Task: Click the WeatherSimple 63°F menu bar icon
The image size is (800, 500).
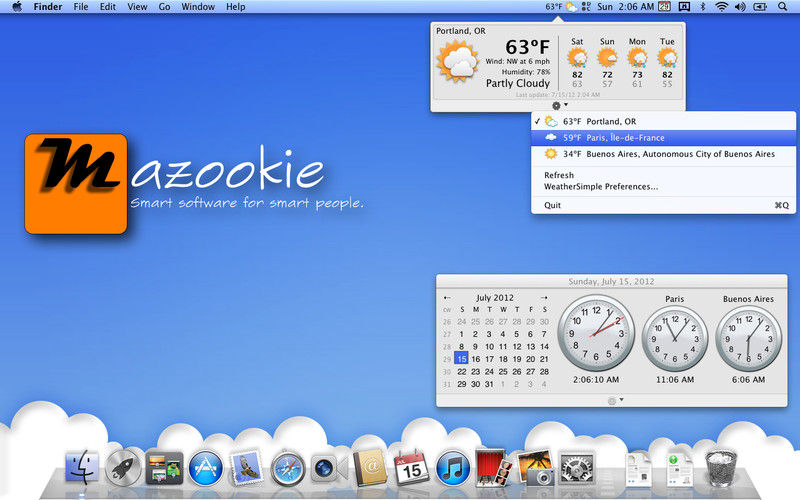Action: [561, 7]
